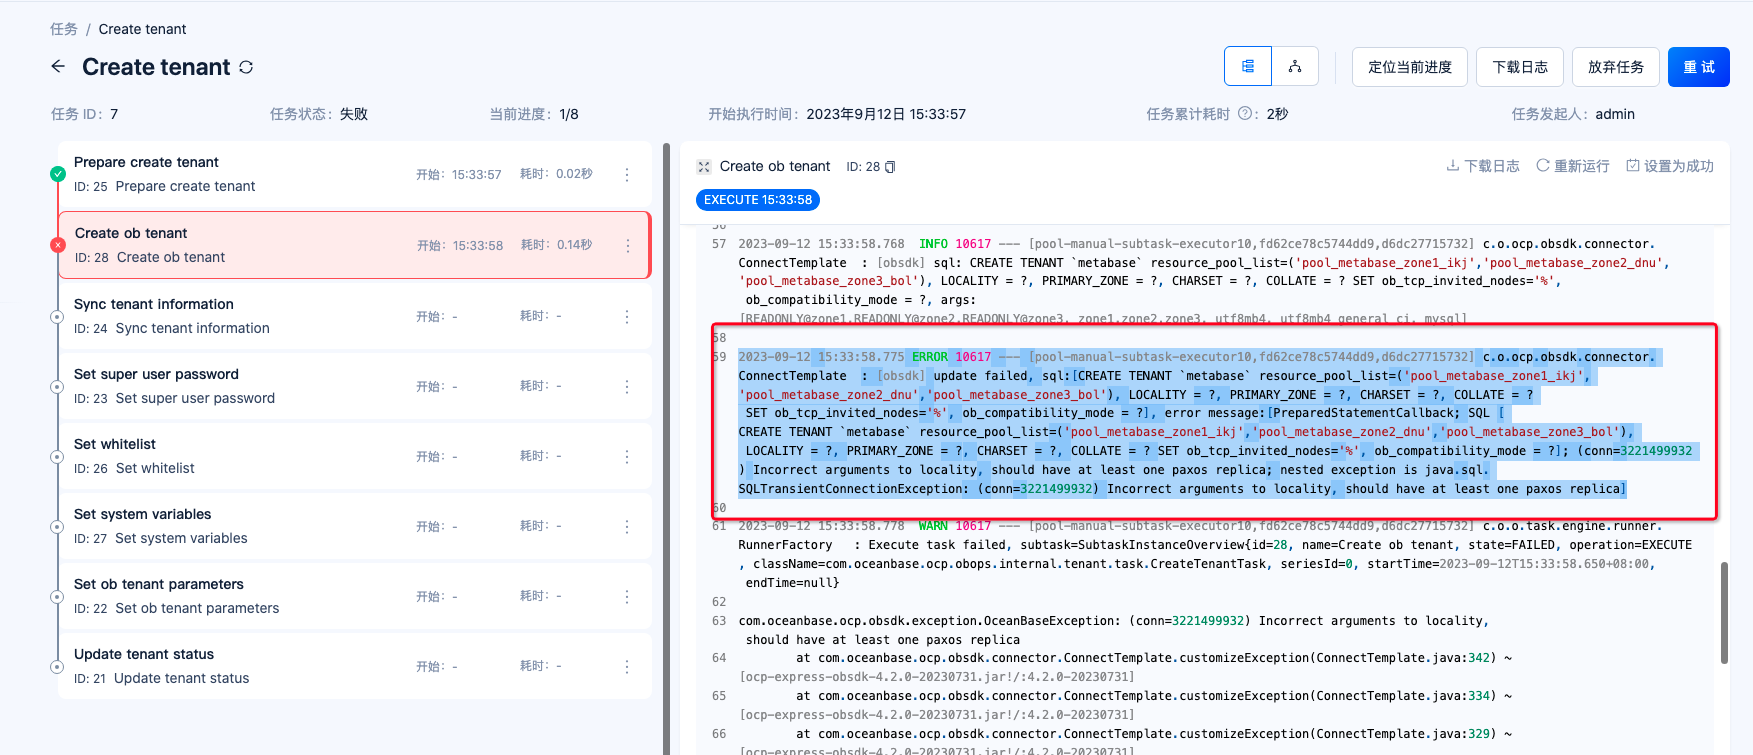Screen dimensions: 1753x755
Task: Switch to list view layout
Action: pyautogui.click(x=1248, y=67)
